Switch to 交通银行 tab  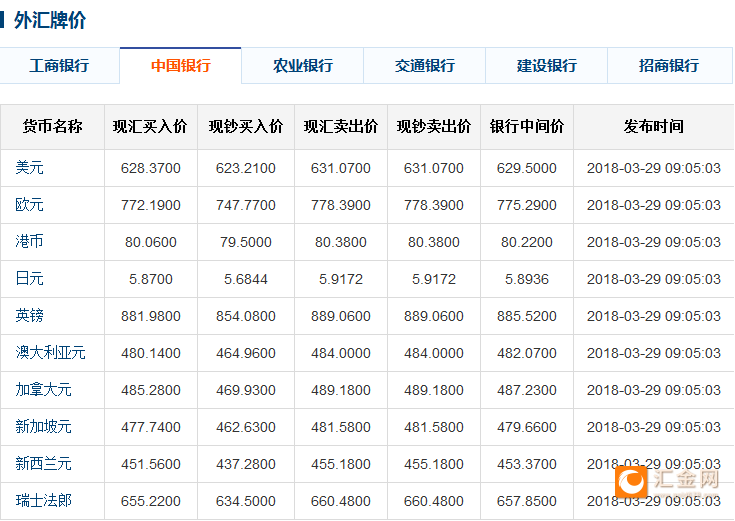click(424, 66)
